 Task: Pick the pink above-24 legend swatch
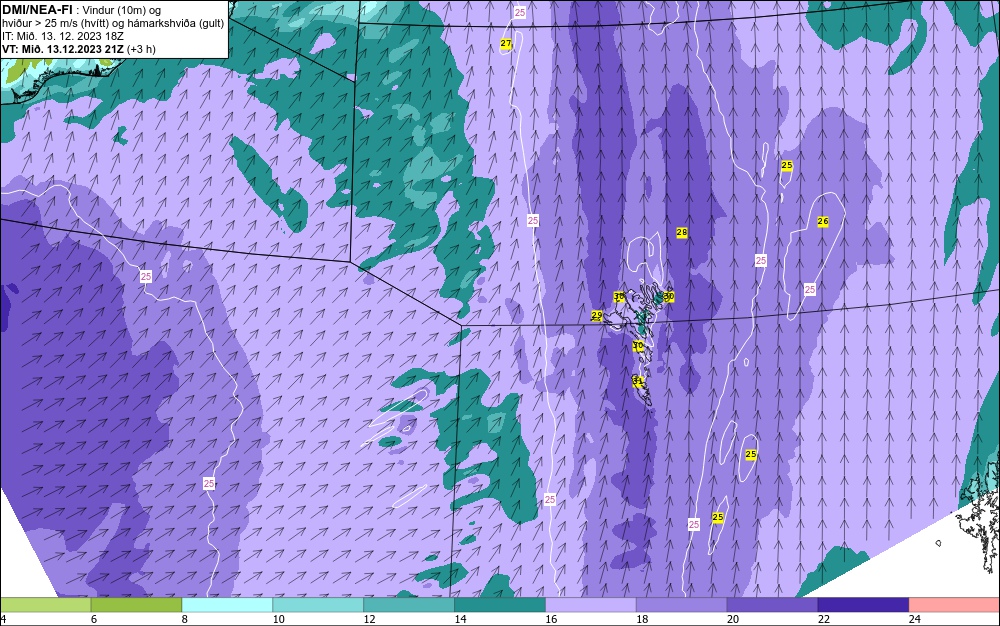[x=955, y=605]
